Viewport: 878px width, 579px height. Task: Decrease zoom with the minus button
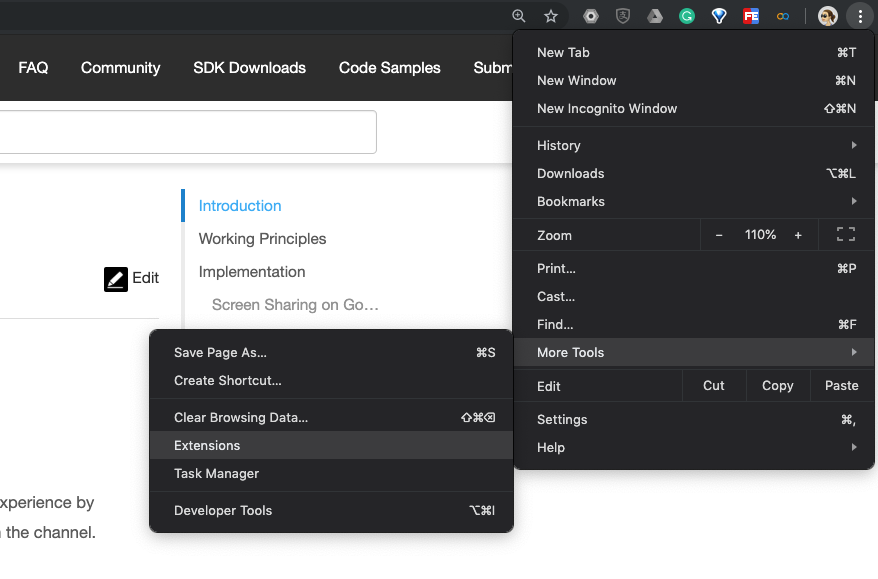pyautogui.click(x=719, y=235)
